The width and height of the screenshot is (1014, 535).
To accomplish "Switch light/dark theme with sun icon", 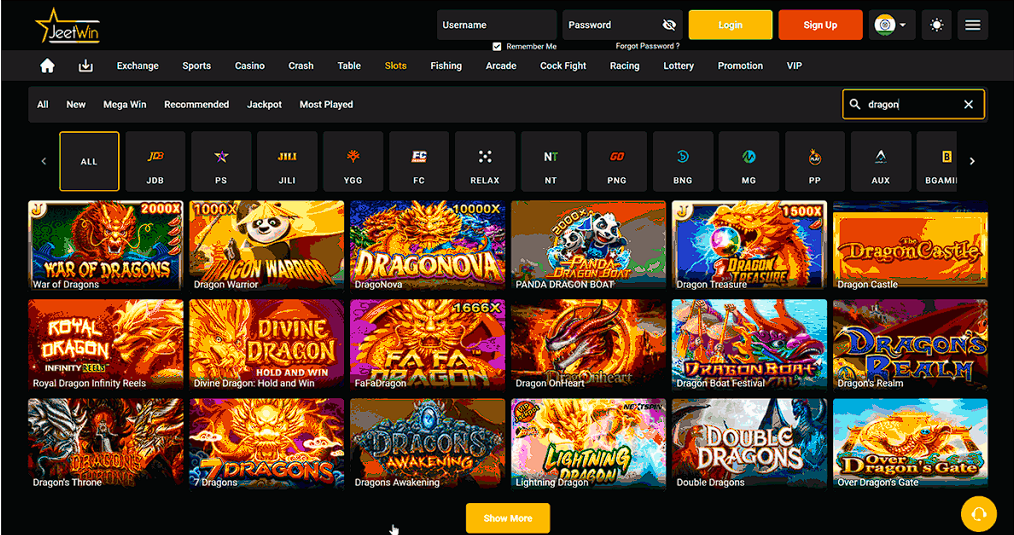I will (936, 25).
